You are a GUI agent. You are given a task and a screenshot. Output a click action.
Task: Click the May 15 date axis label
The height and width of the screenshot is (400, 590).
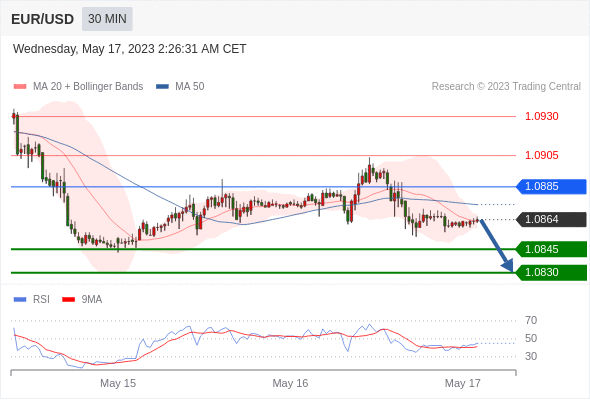point(118,383)
